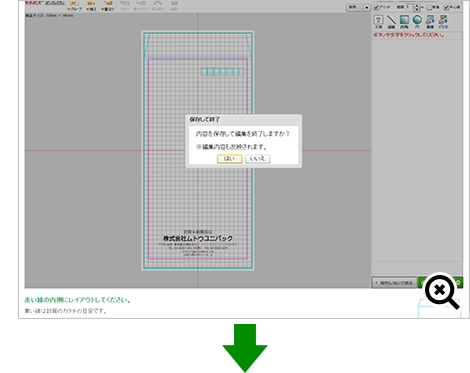Toggle the 吸着 snap checkbox

click(429, 7)
